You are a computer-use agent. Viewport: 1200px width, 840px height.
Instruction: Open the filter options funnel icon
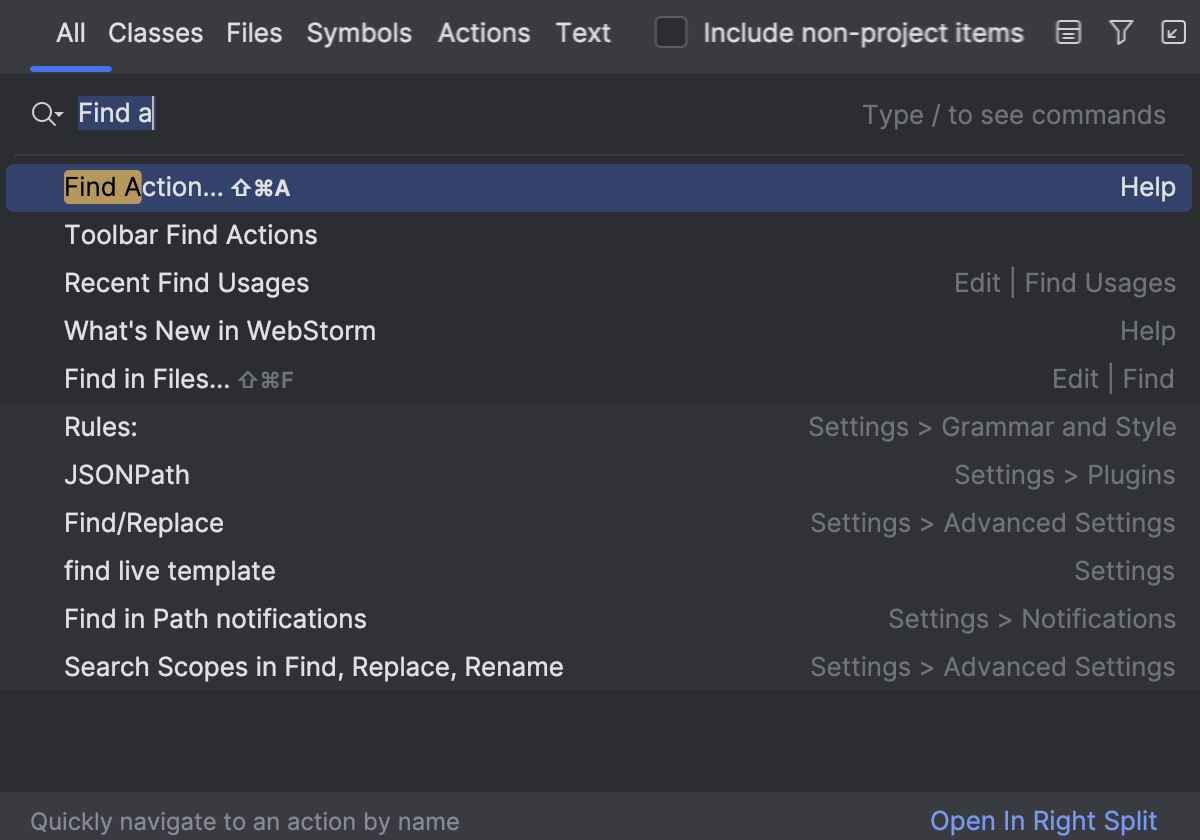click(x=1120, y=32)
